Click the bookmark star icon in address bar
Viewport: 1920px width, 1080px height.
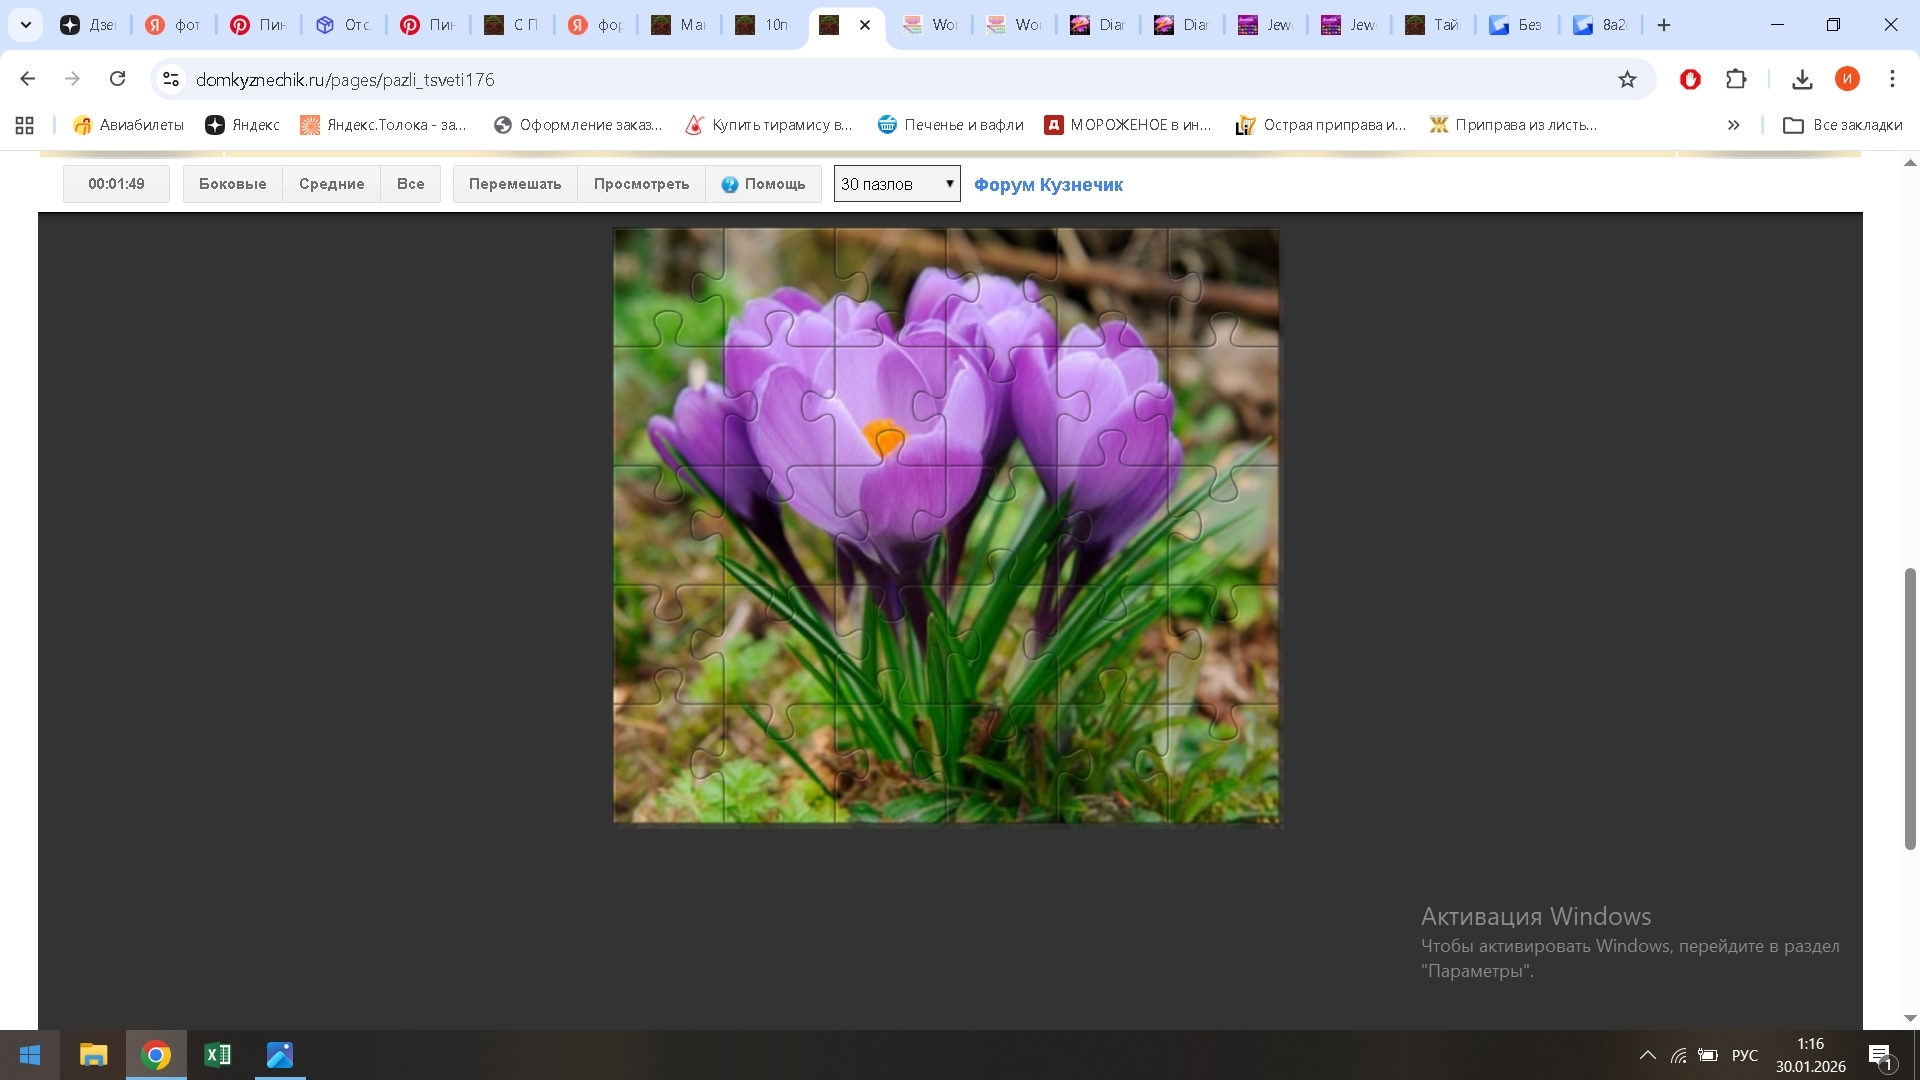pyautogui.click(x=1627, y=79)
